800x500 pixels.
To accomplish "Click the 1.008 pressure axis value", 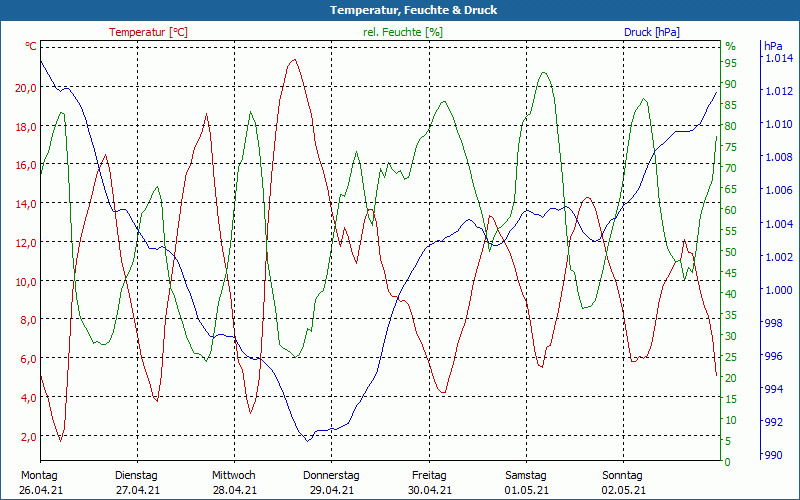I will click(x=780, y=157).
